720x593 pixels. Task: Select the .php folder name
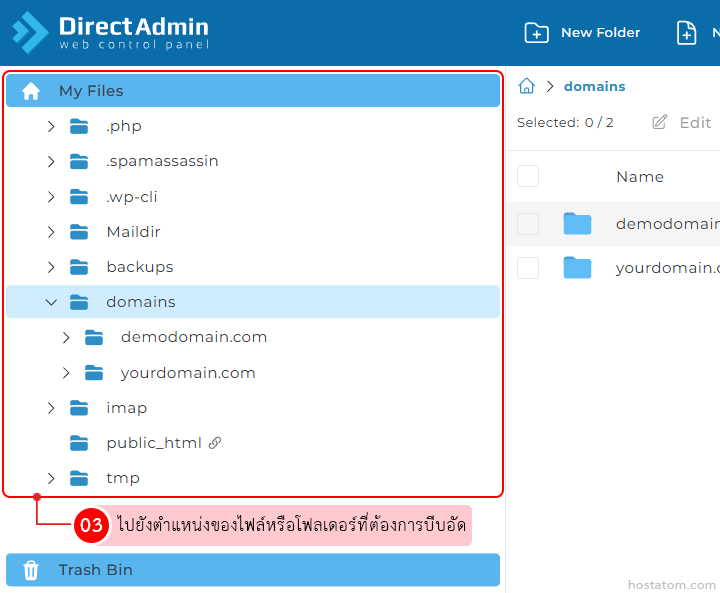tap(124, 126)
